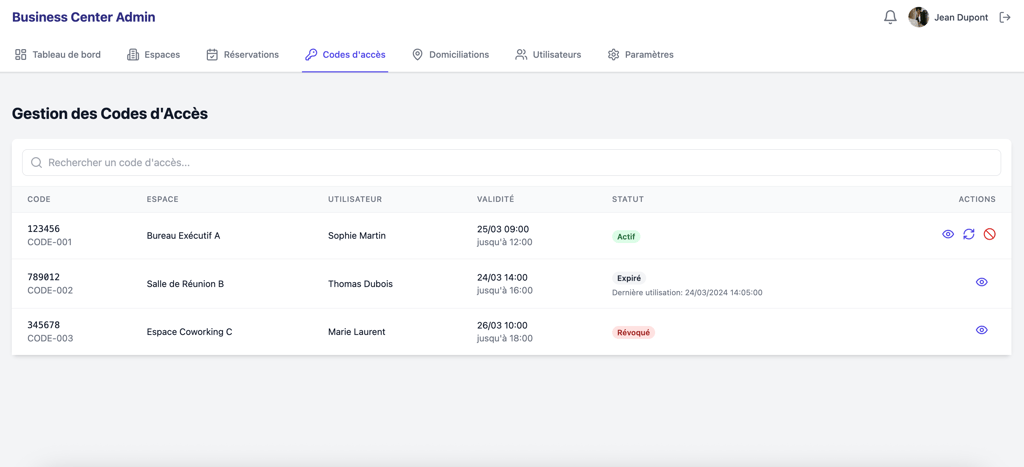
Task: Regenerate code 123456 with the refresh icon
Action: pyautogui.click(x=969, y=234)
